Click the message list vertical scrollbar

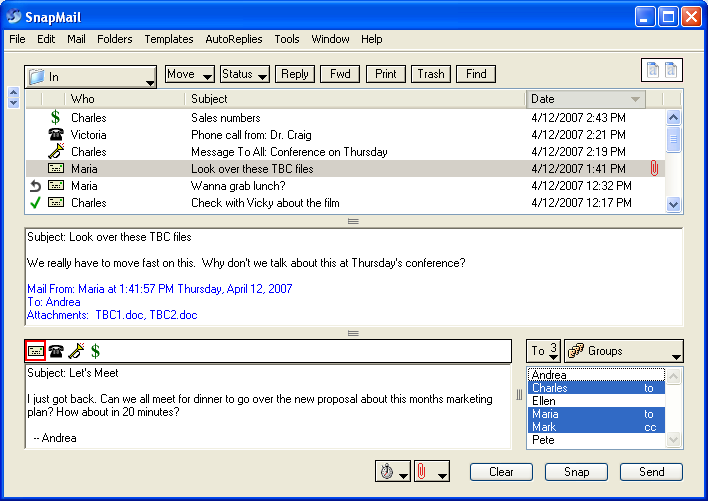(673, 160)
